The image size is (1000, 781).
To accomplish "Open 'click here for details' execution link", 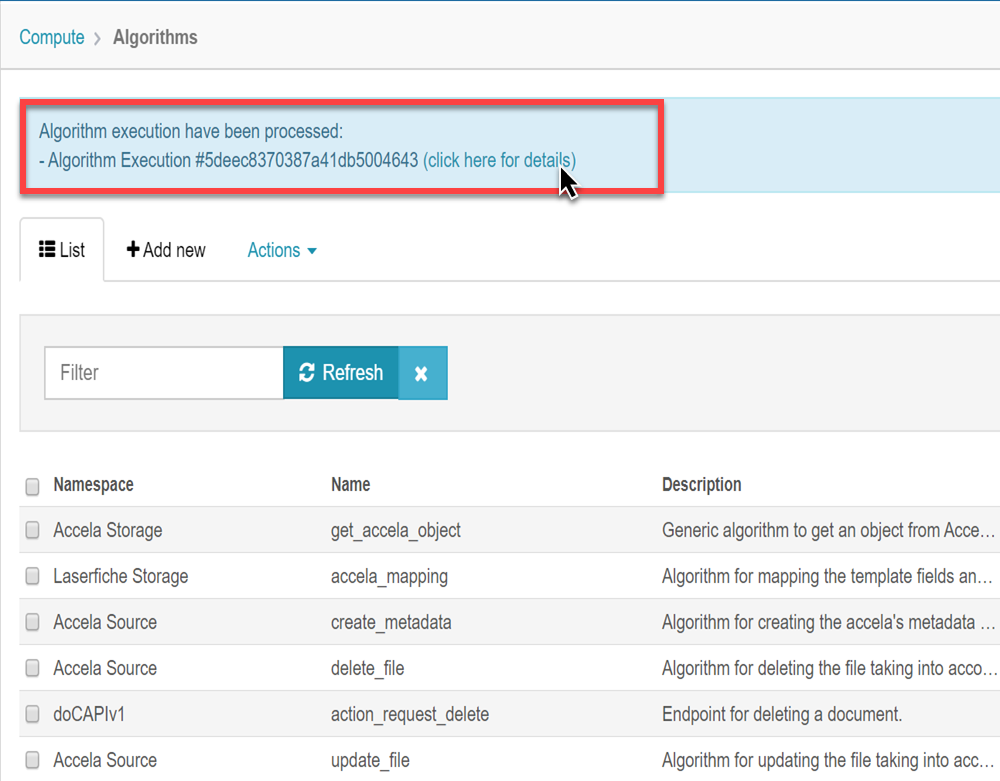I will pos(499,160).
